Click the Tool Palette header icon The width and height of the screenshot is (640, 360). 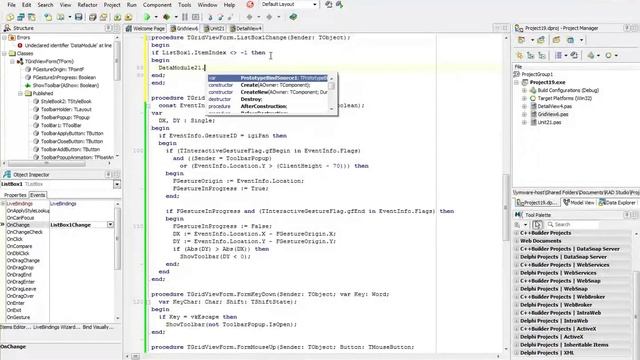(518, 215)
